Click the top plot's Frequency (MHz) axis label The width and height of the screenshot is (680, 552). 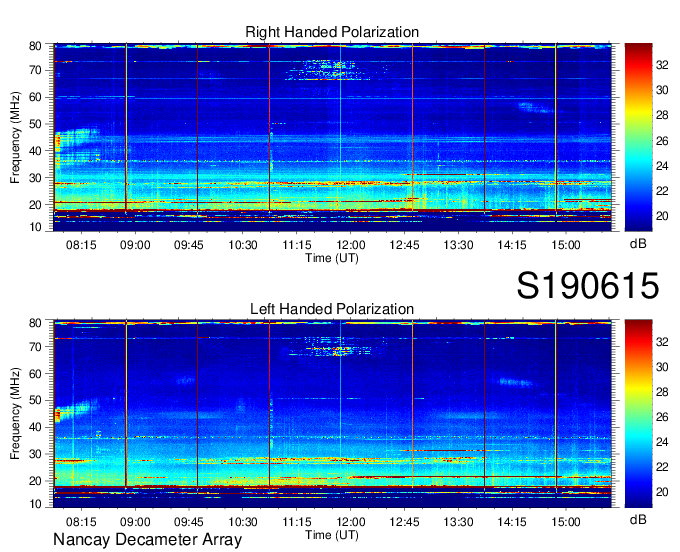(x=15, y=137)
